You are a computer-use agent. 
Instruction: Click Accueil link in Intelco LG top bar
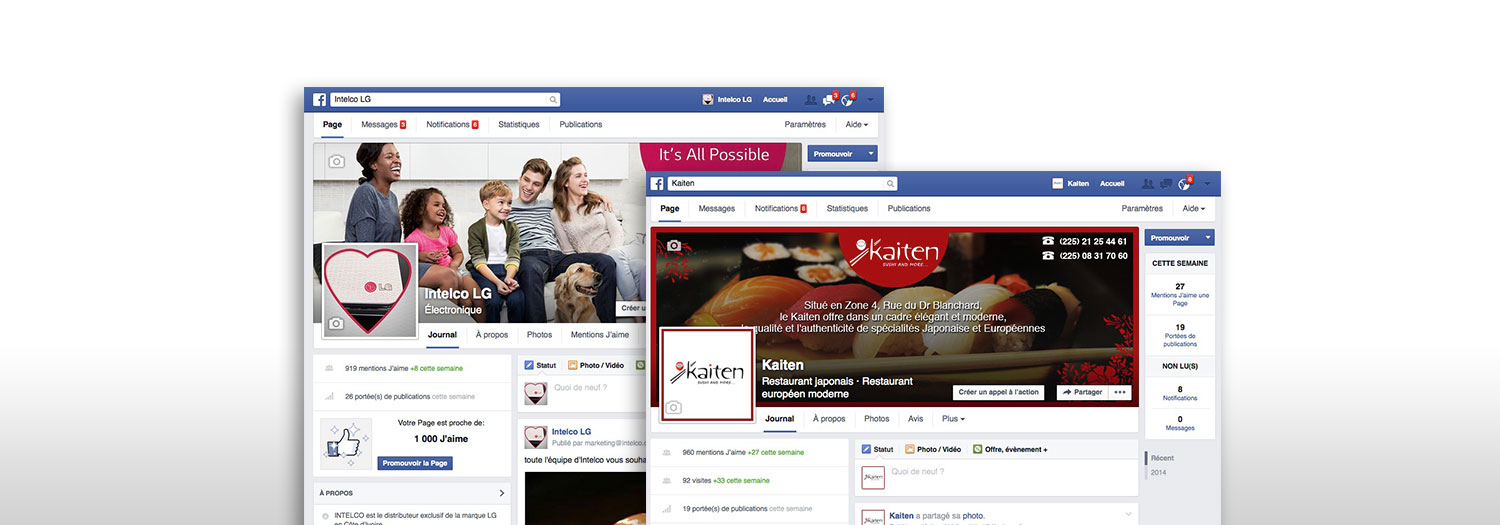[x=775, y=100]
